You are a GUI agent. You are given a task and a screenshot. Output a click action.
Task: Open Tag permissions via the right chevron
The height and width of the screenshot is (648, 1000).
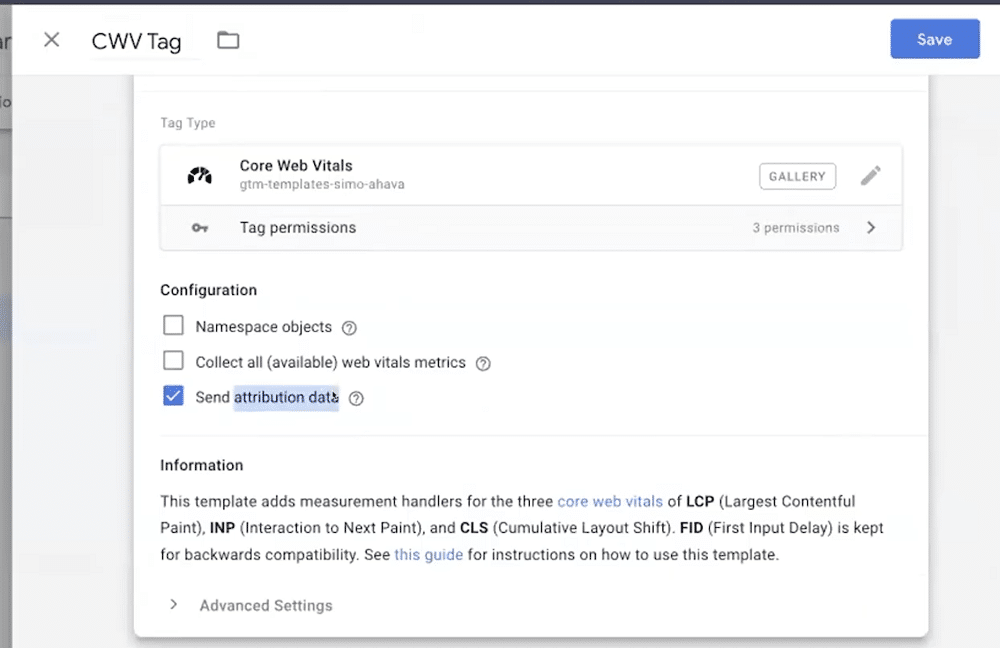click(871, 227)
